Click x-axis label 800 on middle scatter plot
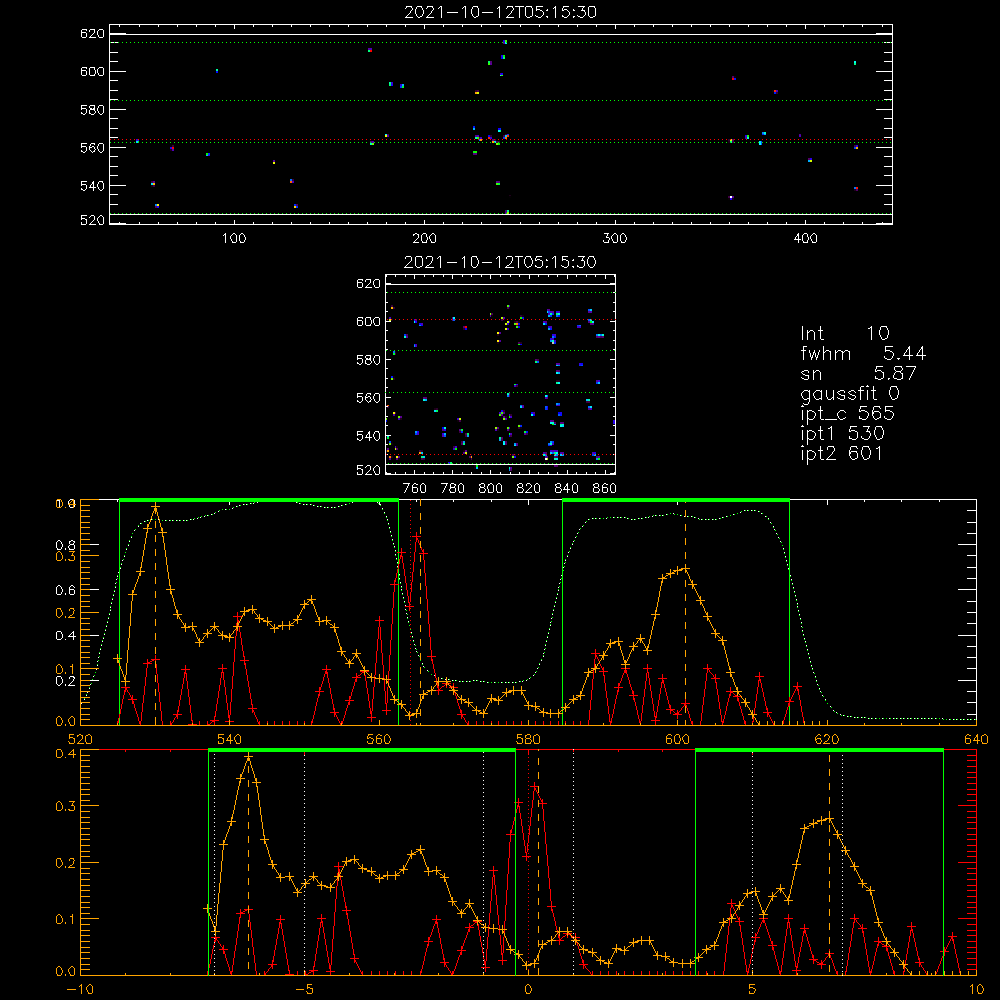Screen dimensions: 1000x1000 (x=490, y=489)
